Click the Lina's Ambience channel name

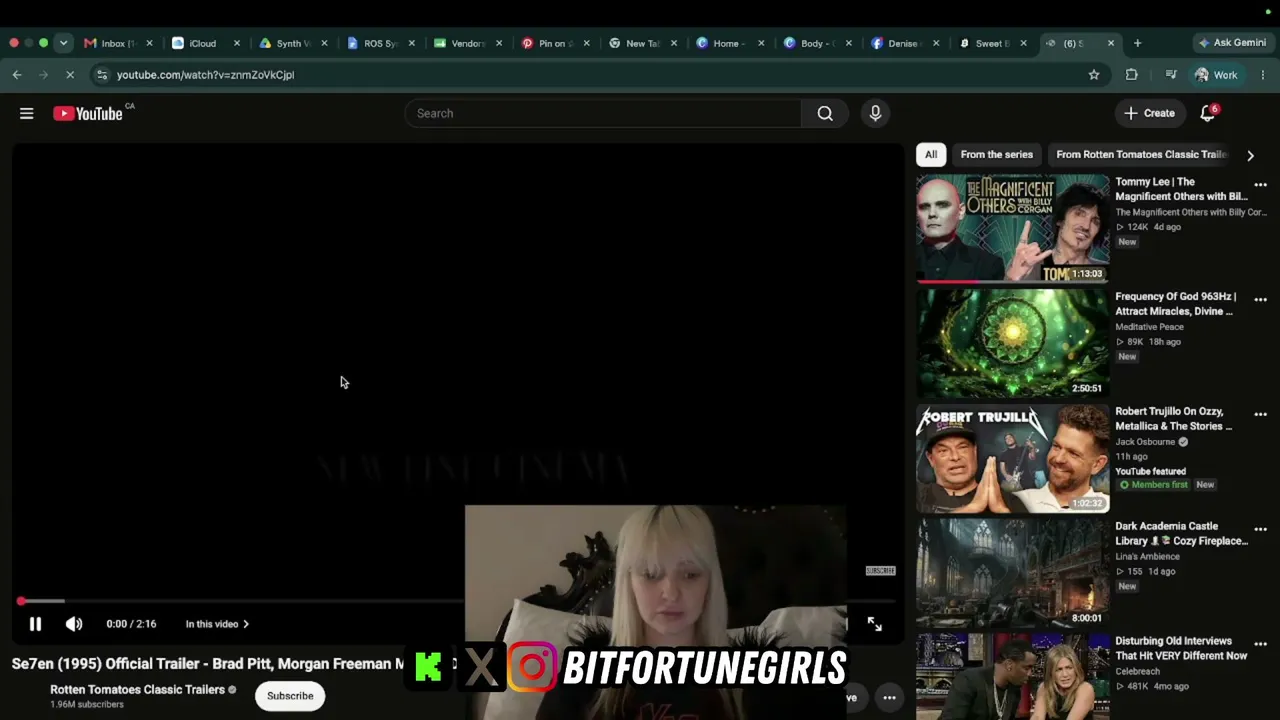pos(1149,557)
